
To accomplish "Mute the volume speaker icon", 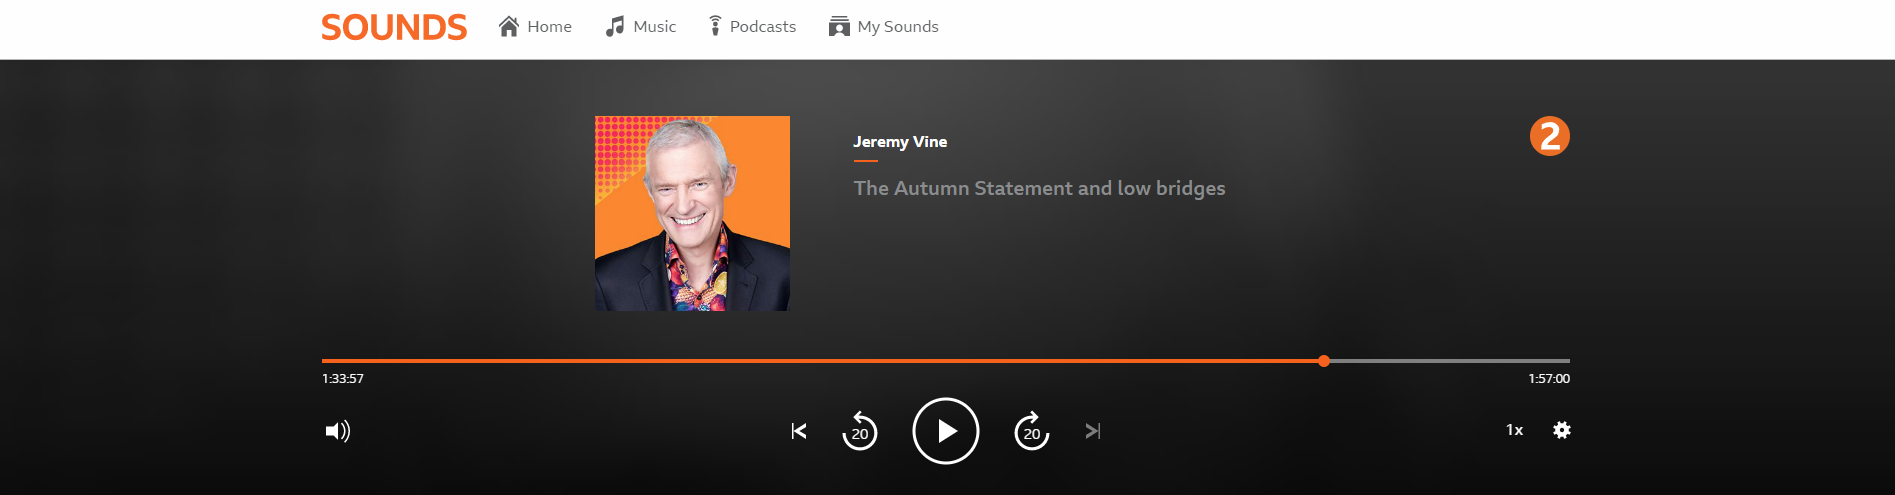I will [x=338, y=431].
